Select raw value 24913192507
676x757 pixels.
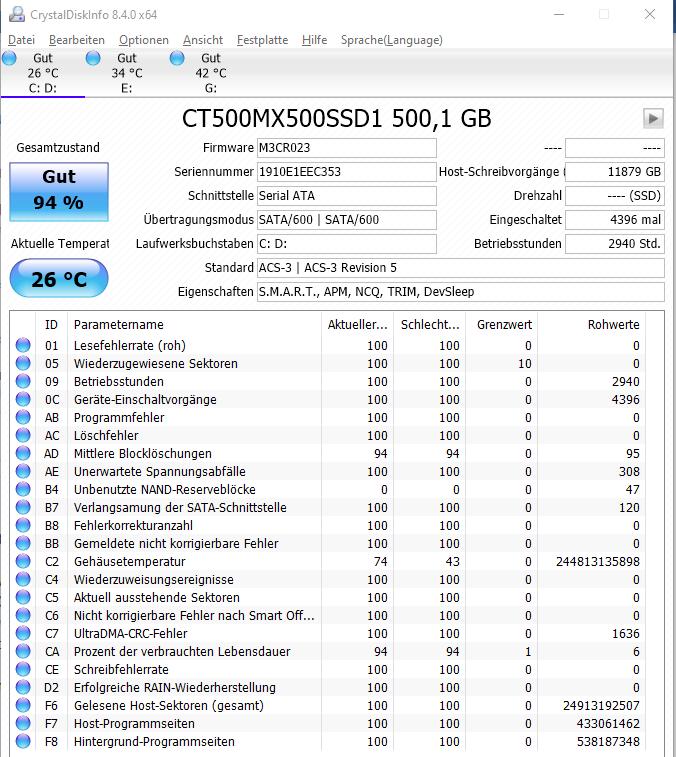[x=601, y=705]
